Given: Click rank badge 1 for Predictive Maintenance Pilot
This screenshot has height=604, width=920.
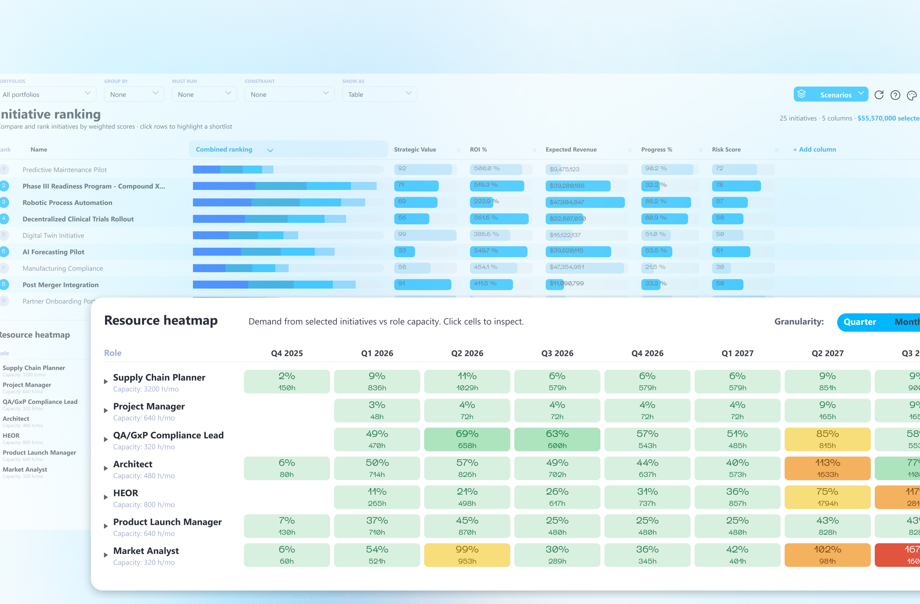Looking at the screenshot, I should 4,170.
